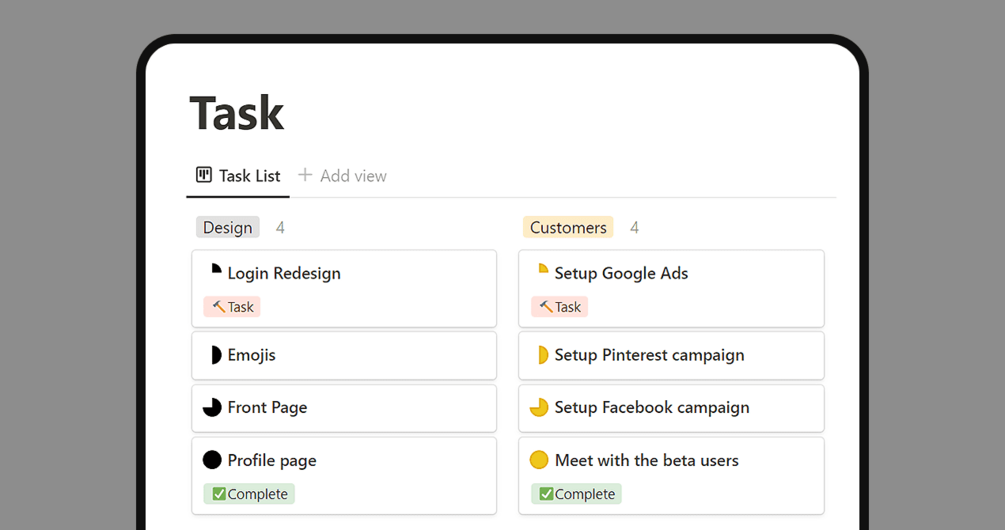The height and width of the screenshot is (530, 1005).
Task: Click the full black circle beside Profile page
Action: (212, 460)
